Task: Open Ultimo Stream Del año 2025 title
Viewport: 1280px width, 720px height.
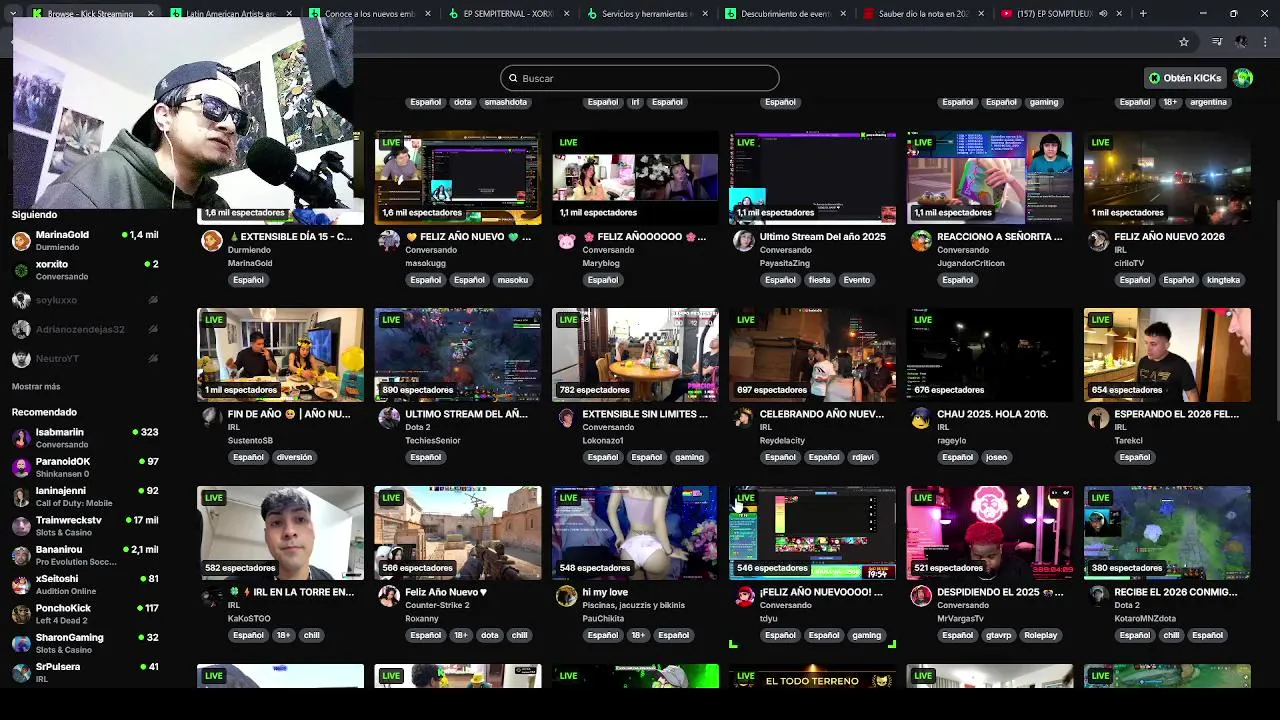Action: click(x=822, y=237)
